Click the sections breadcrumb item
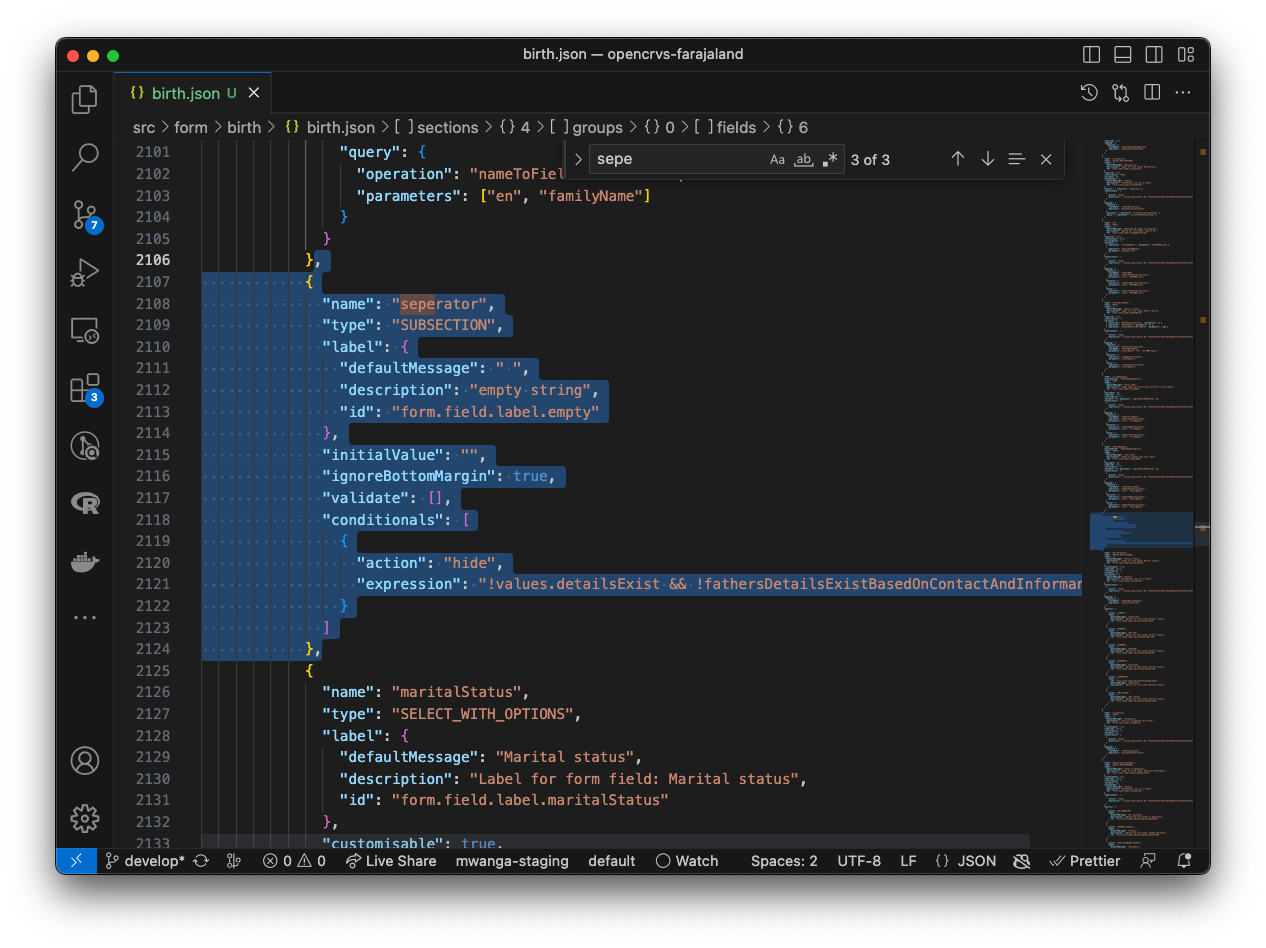This screenshot has height=948, width=1266. (x=447, y=127)
